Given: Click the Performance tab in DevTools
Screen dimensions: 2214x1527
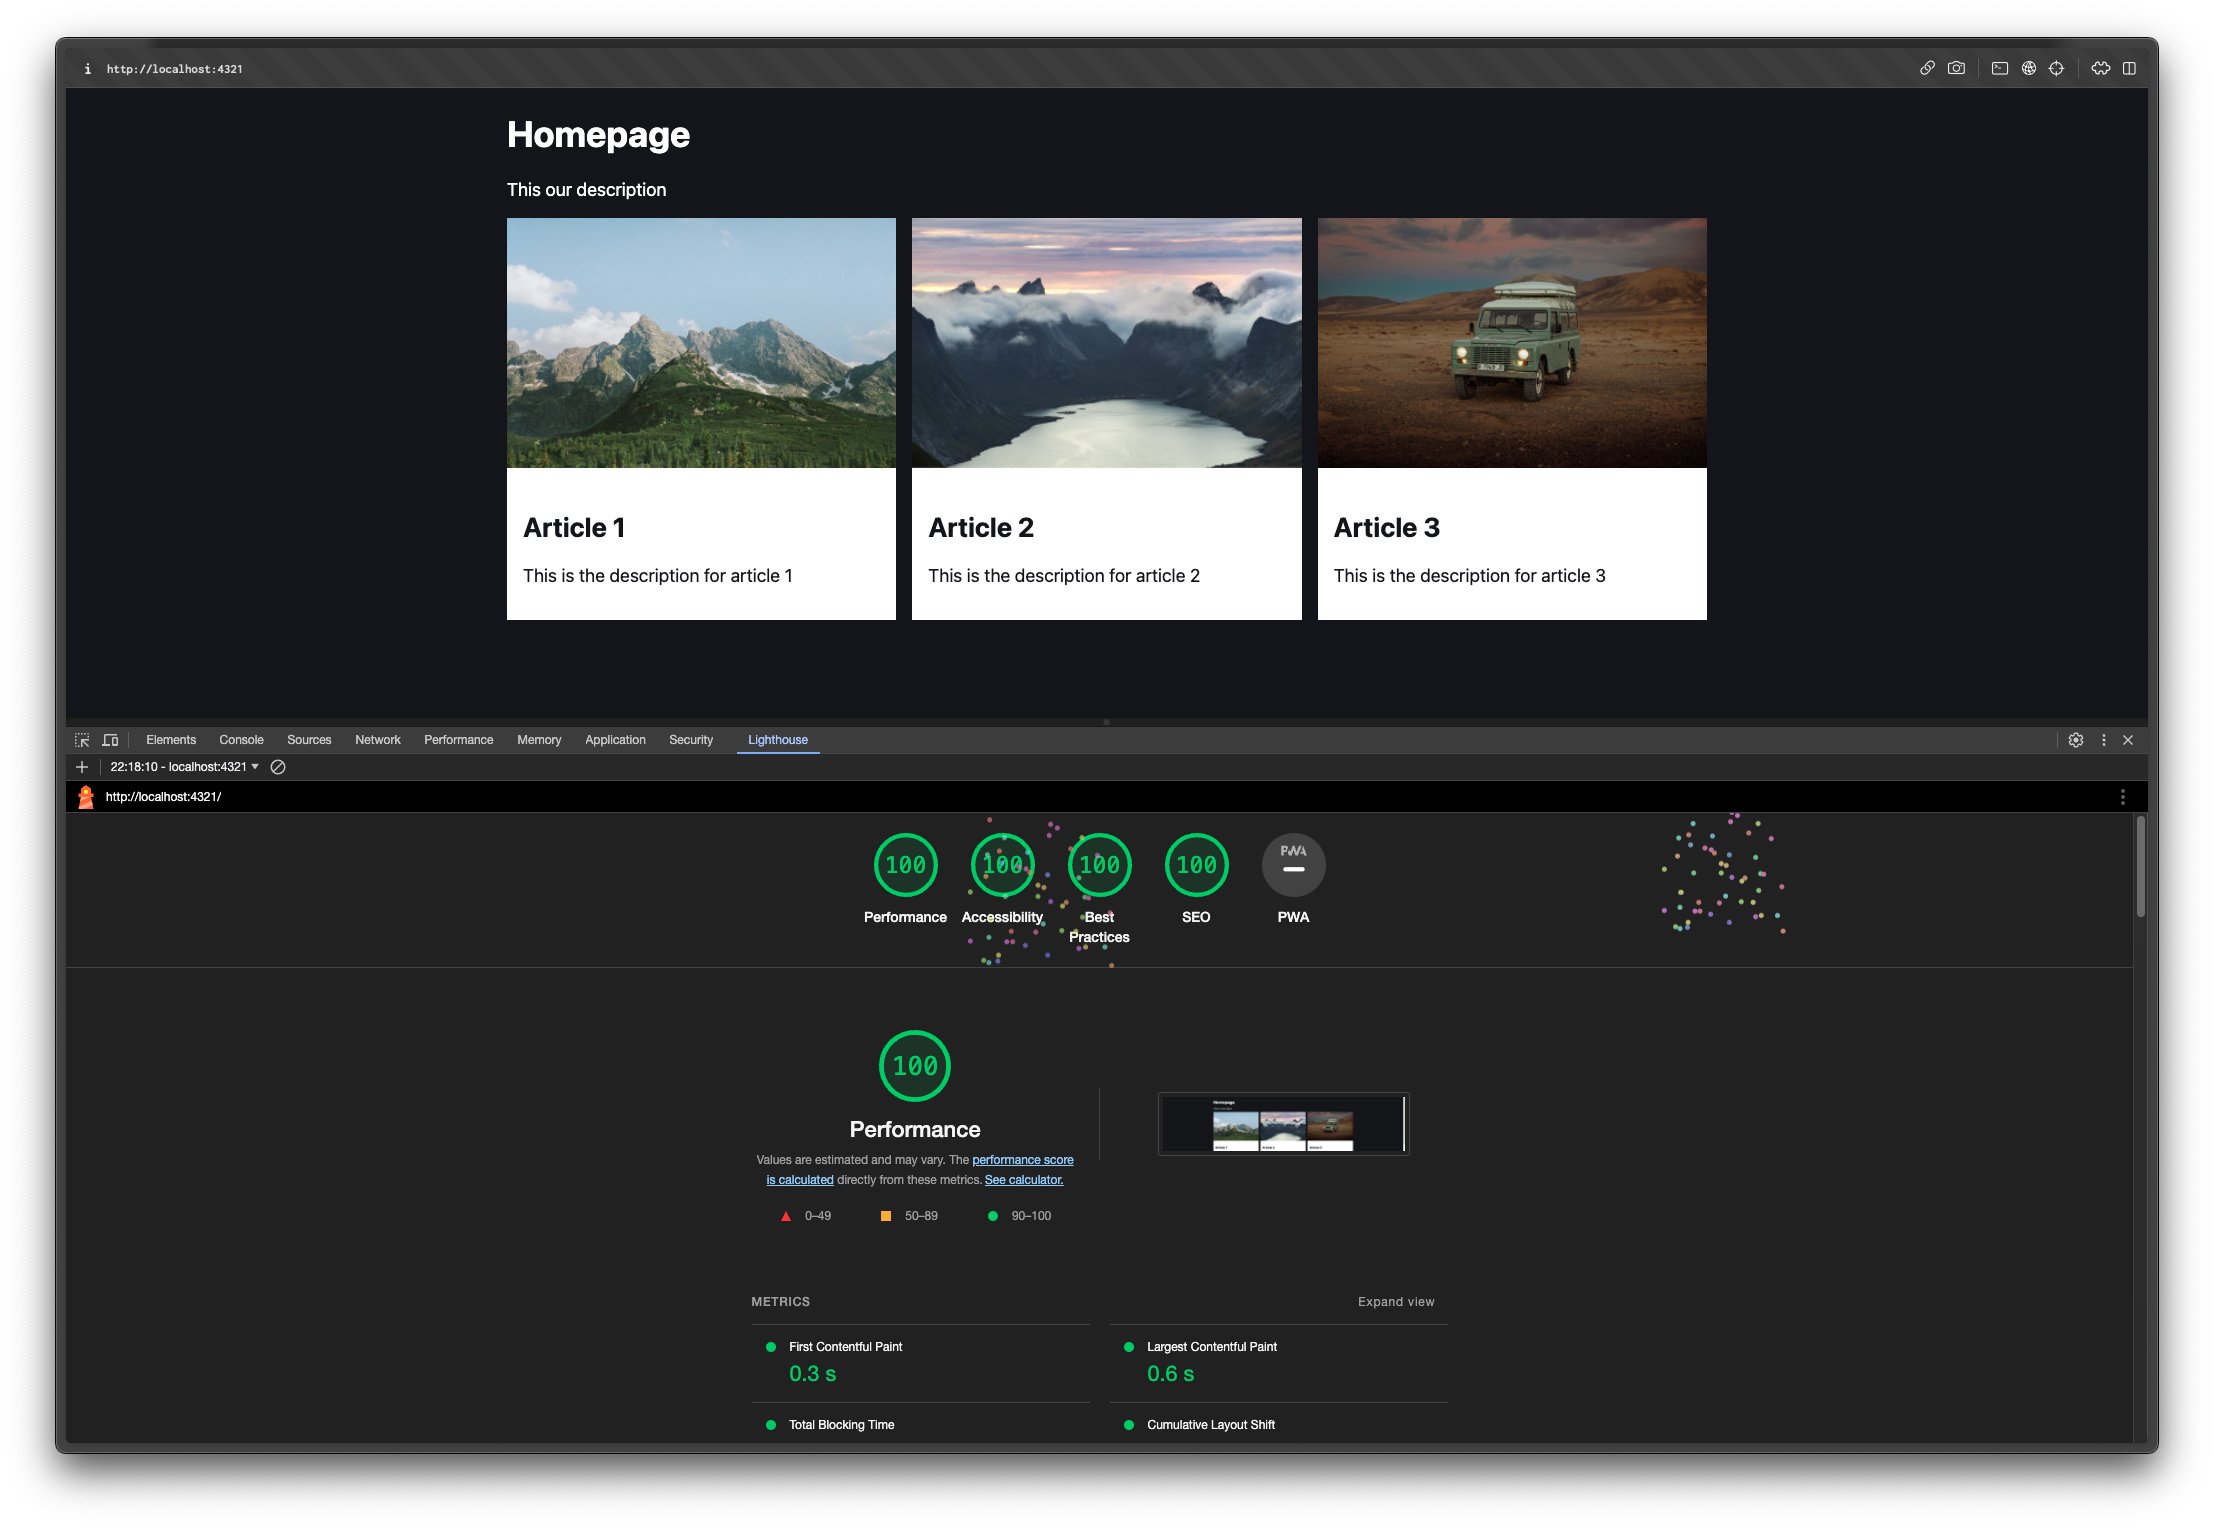Looking at the screenshot, I should (x=458, y=740).
